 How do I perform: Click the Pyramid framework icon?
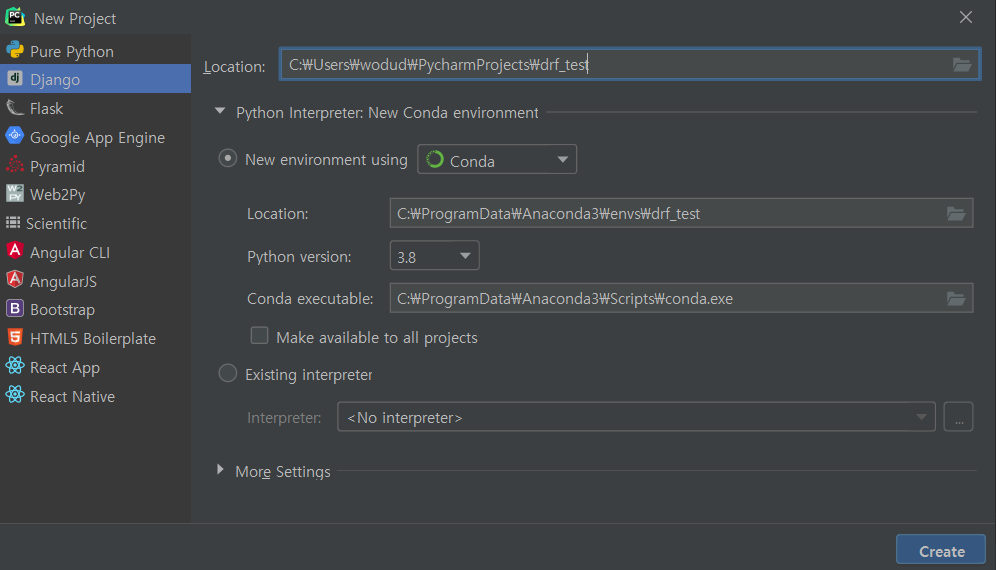point(15,166)
